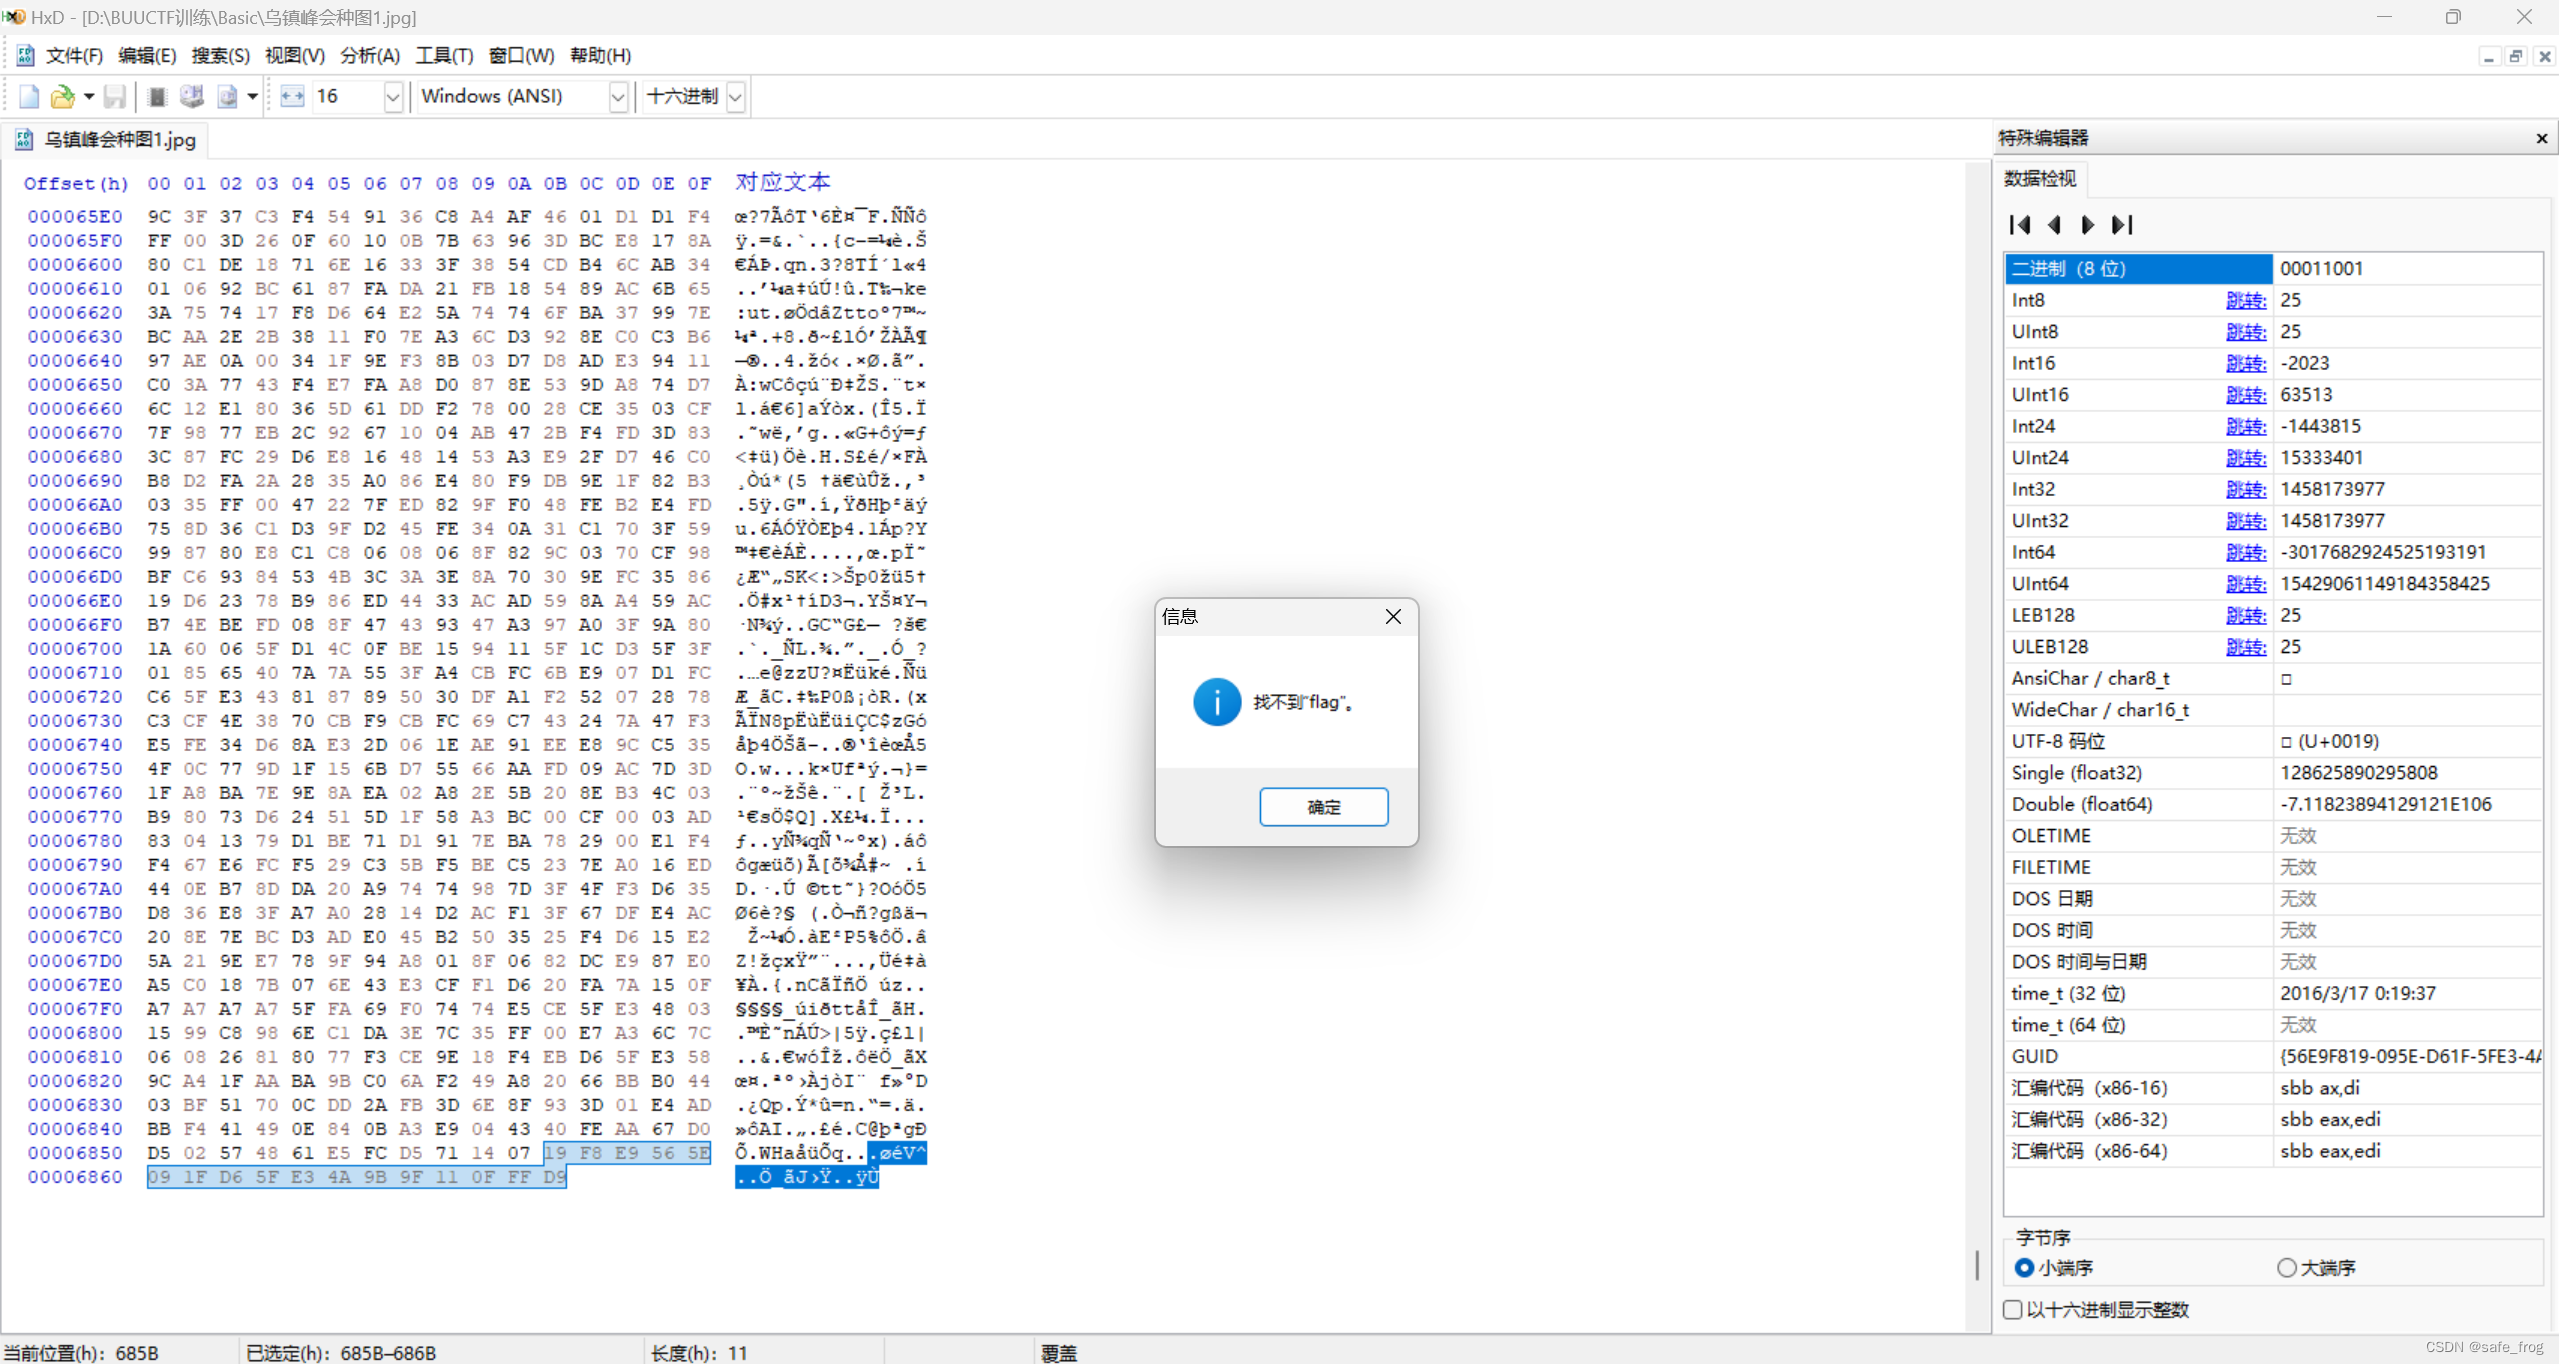
Task: Click the HxD app icon in menu bar
Action: click(x=25, y=55)
